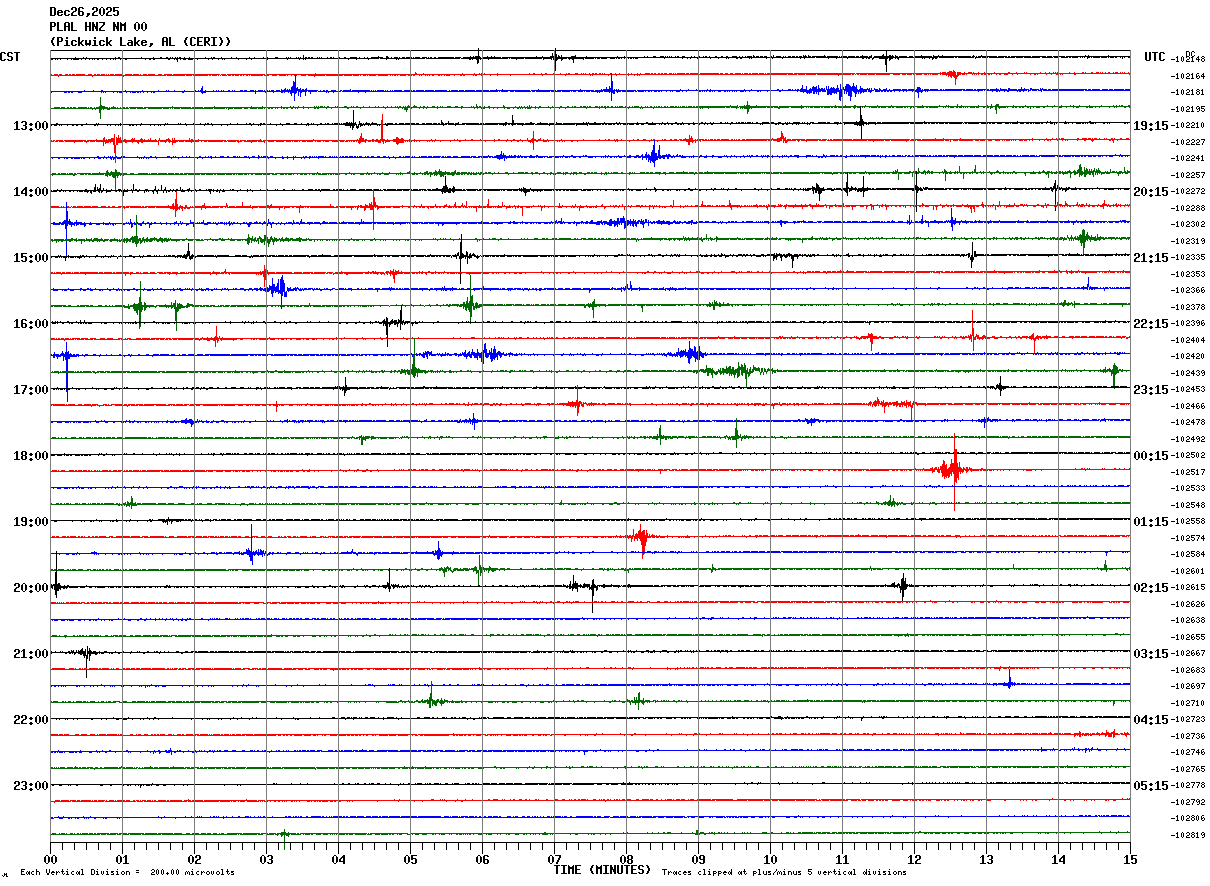Click the '21:00' CST hour label
Viewport: 1210px width, 886px height.
[30, 654]
